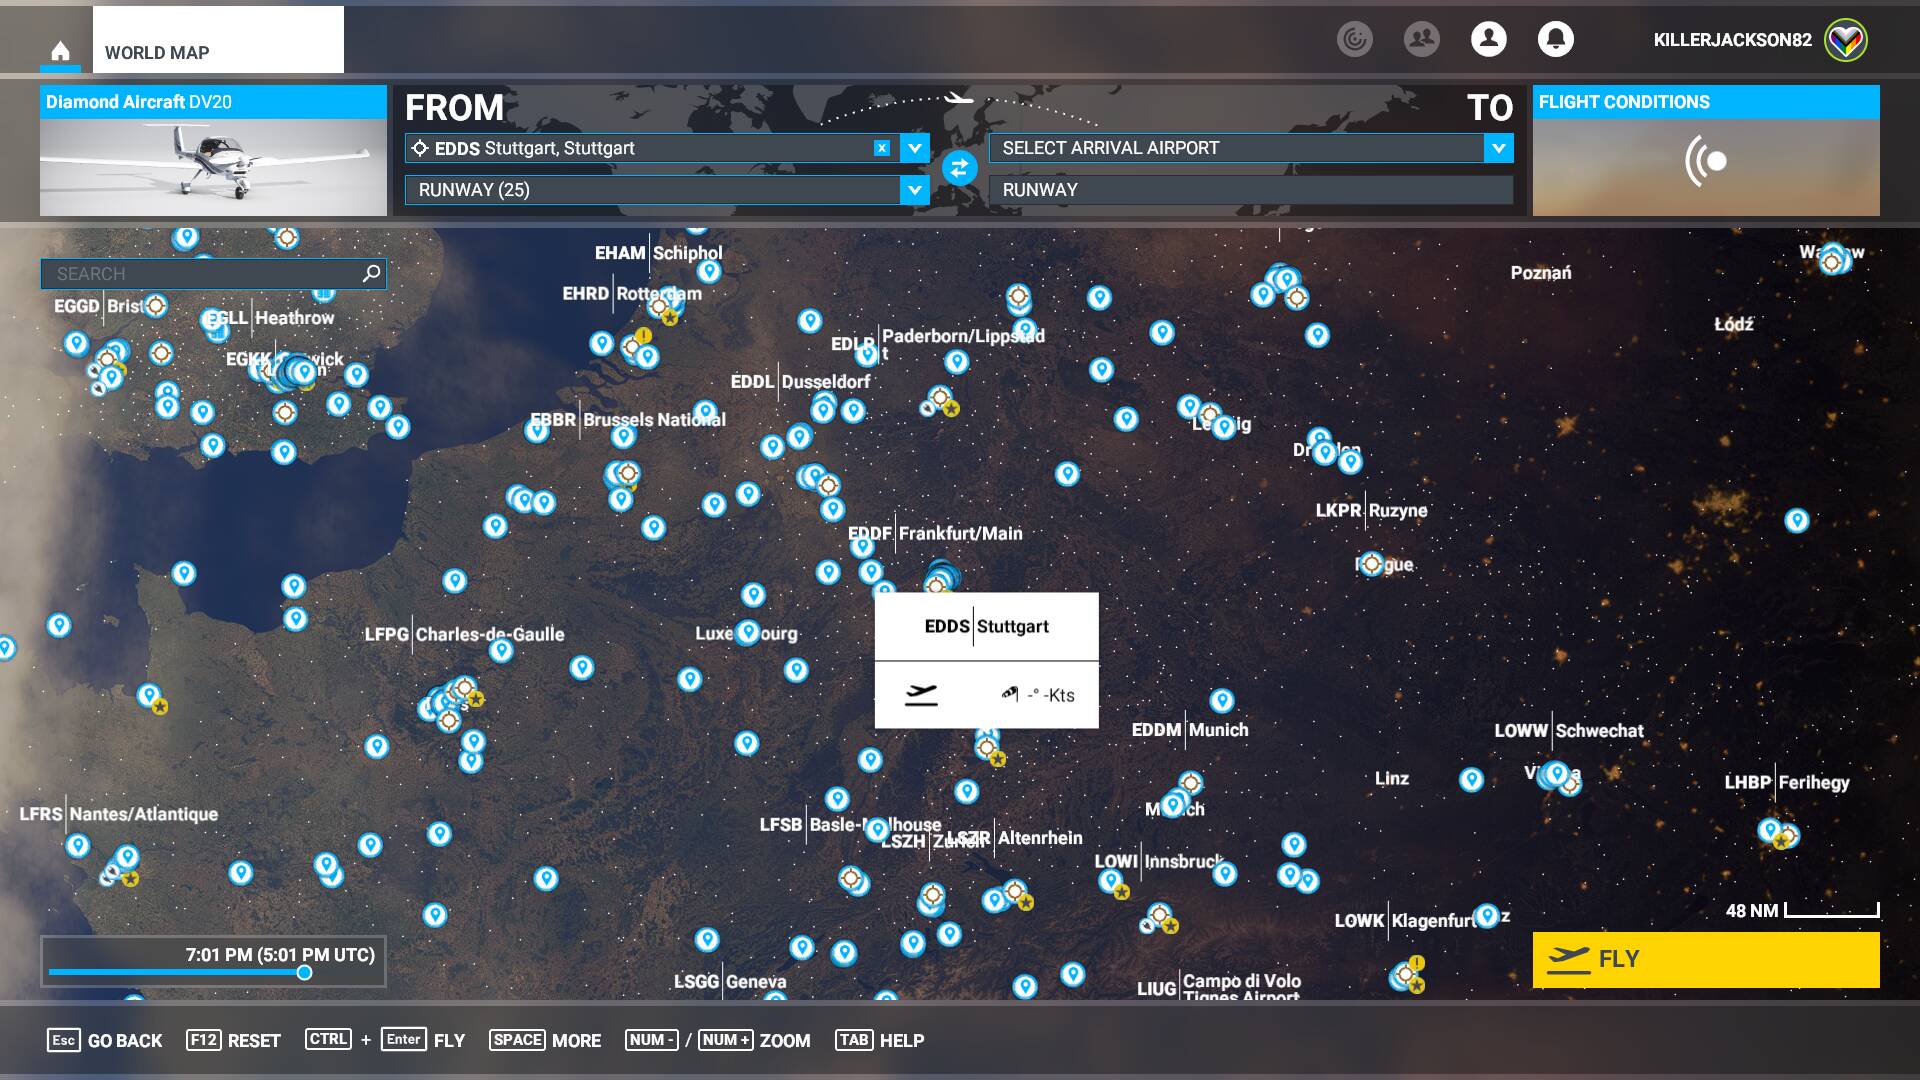Open the multiplayer group icon
The image size is (1920, 1080).
[1421, 39]
